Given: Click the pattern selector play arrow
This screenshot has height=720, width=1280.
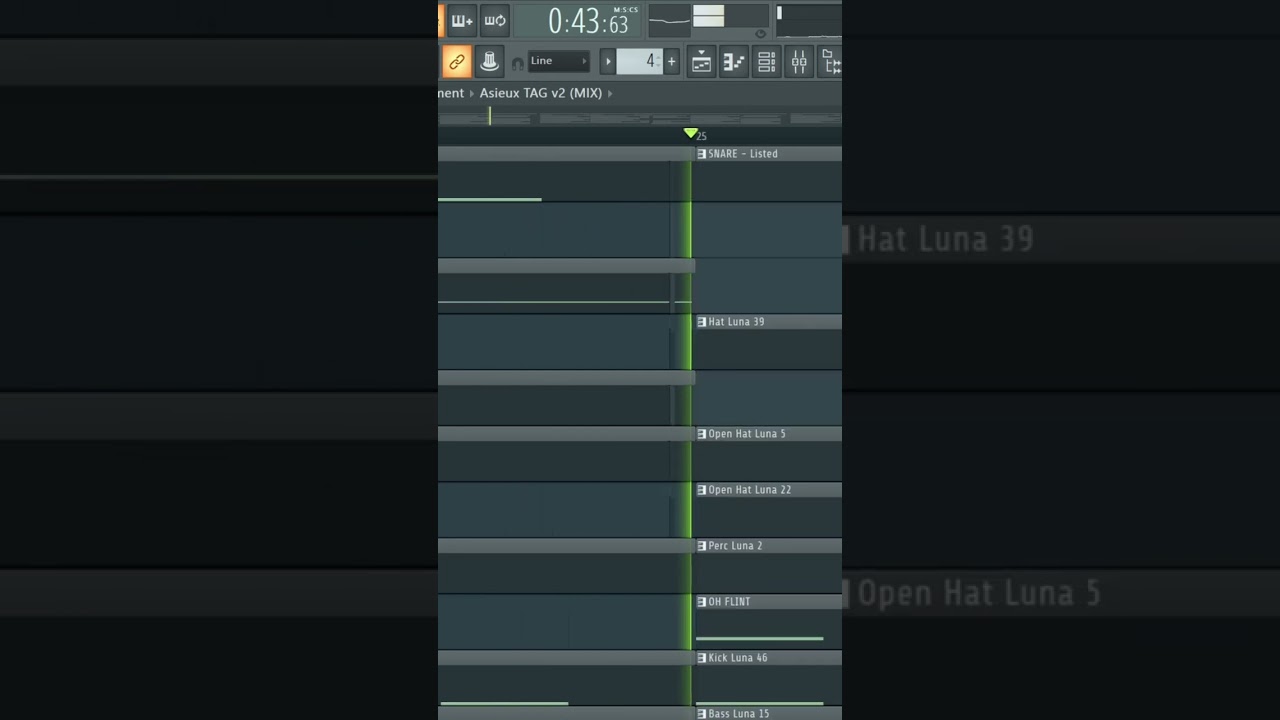Looking at the screenshot, I should [607, 62].
